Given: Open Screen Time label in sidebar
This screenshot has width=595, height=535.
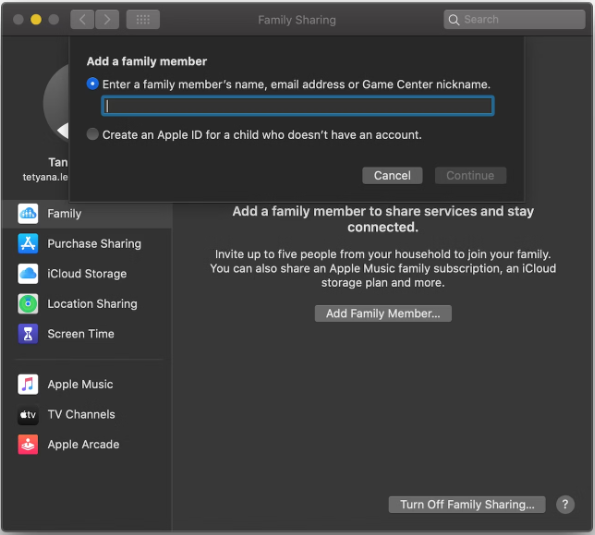Looking at the screenshot, I should pos(81,334).
